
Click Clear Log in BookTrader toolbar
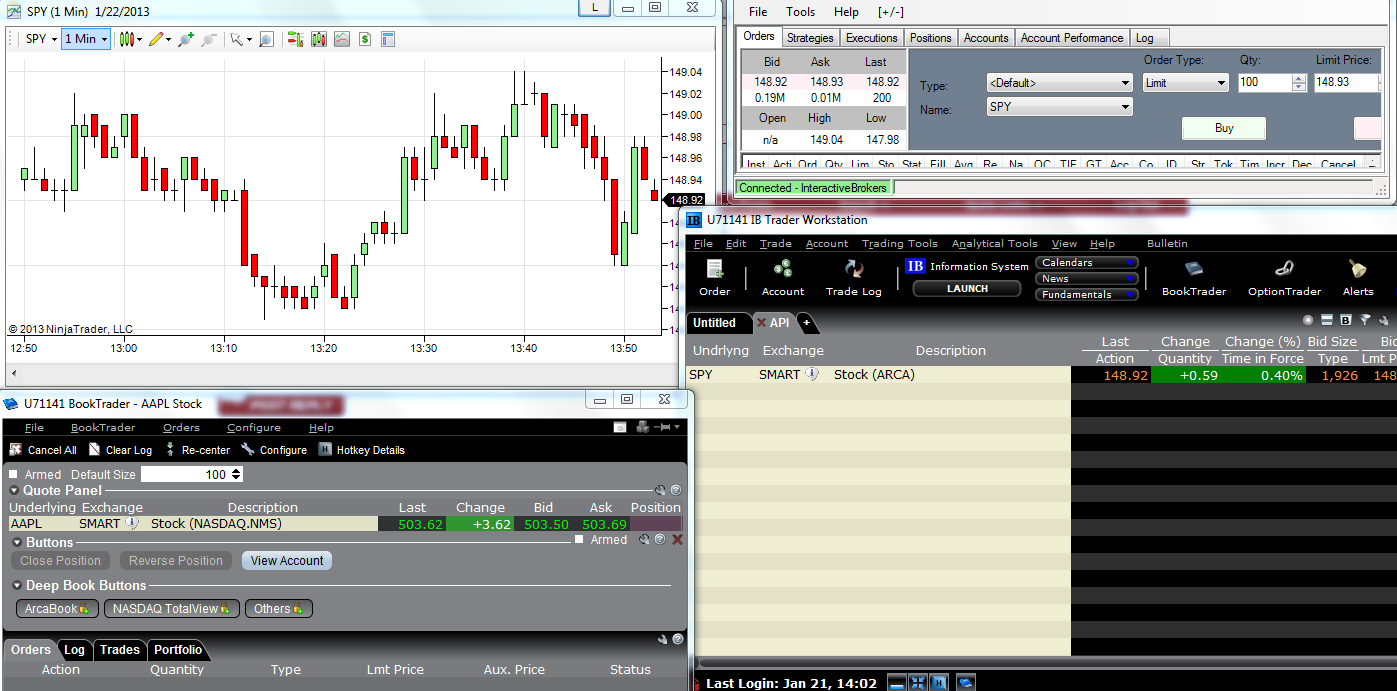[x=120, y=450]
